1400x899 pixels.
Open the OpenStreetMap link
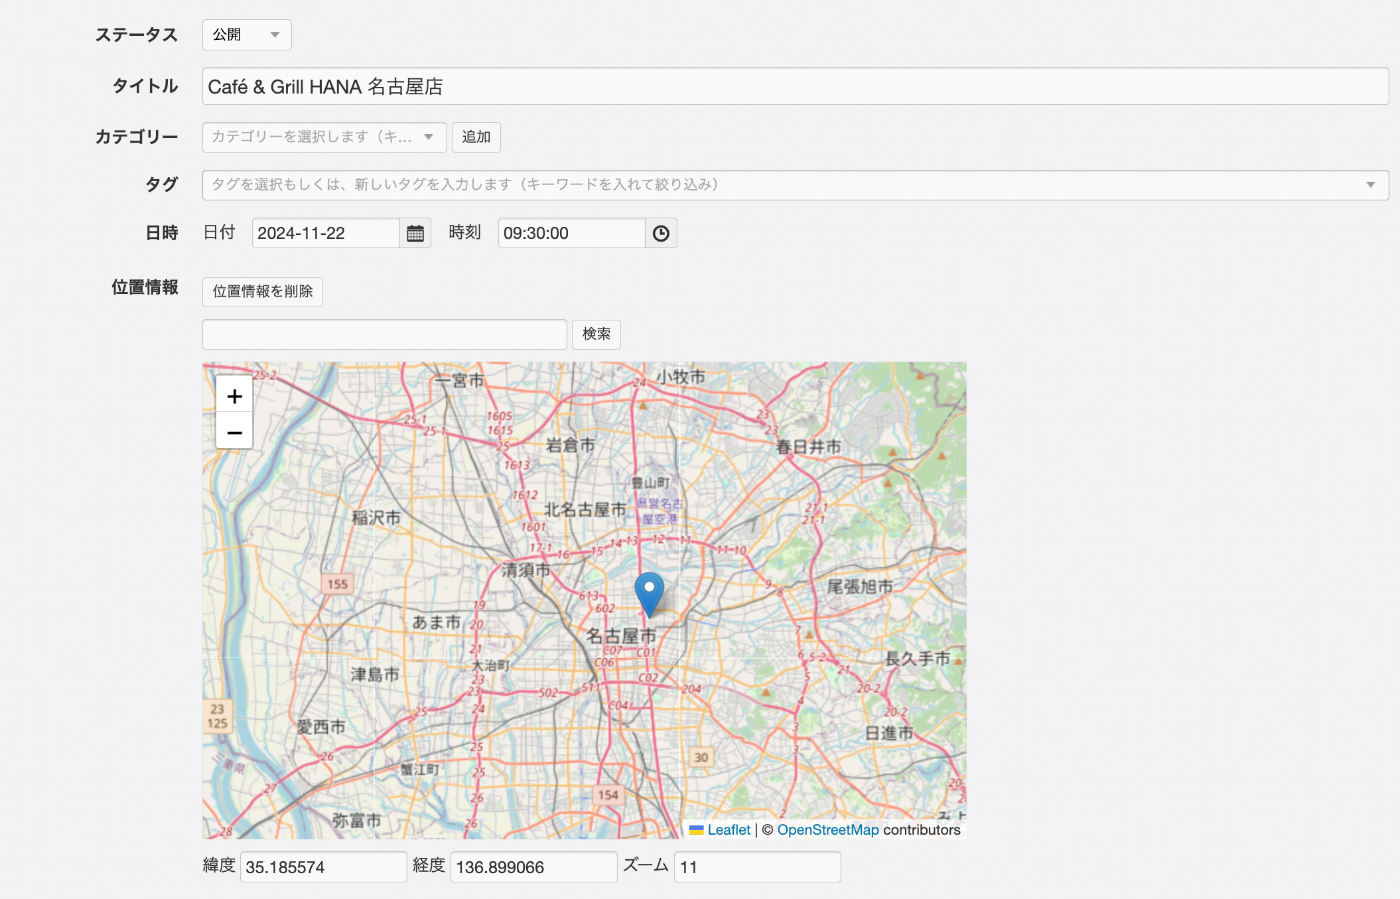(827, 830)
